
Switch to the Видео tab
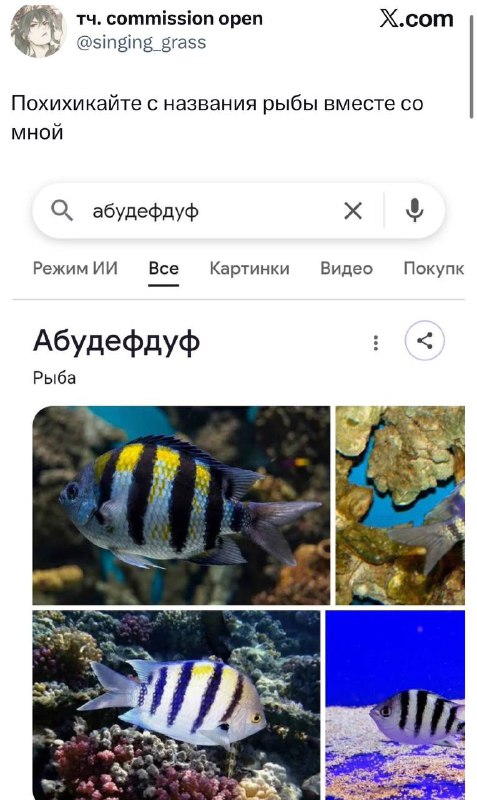coord(346,268)
